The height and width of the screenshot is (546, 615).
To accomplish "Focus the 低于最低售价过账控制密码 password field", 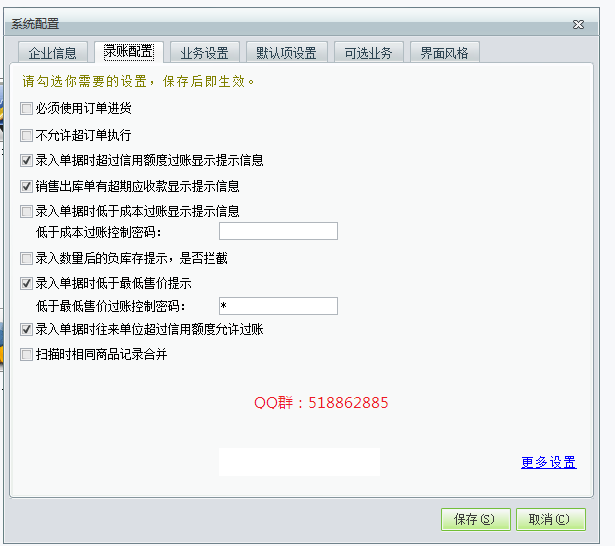I will coord(278,306).
